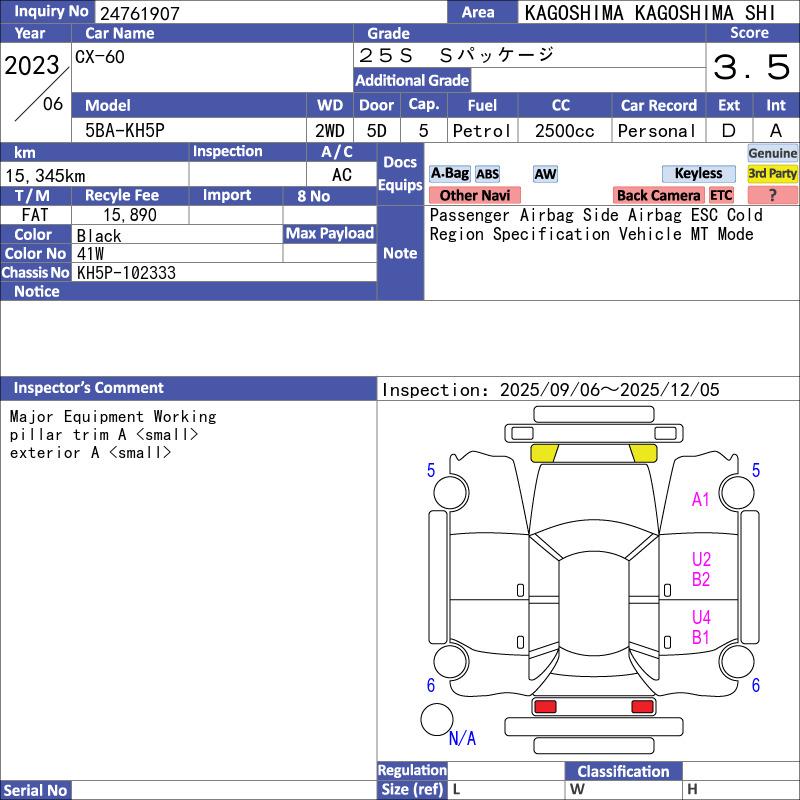Click the U2 damage marker on diagram
This screenshot has height=800, width=800.
pos(701,560)
